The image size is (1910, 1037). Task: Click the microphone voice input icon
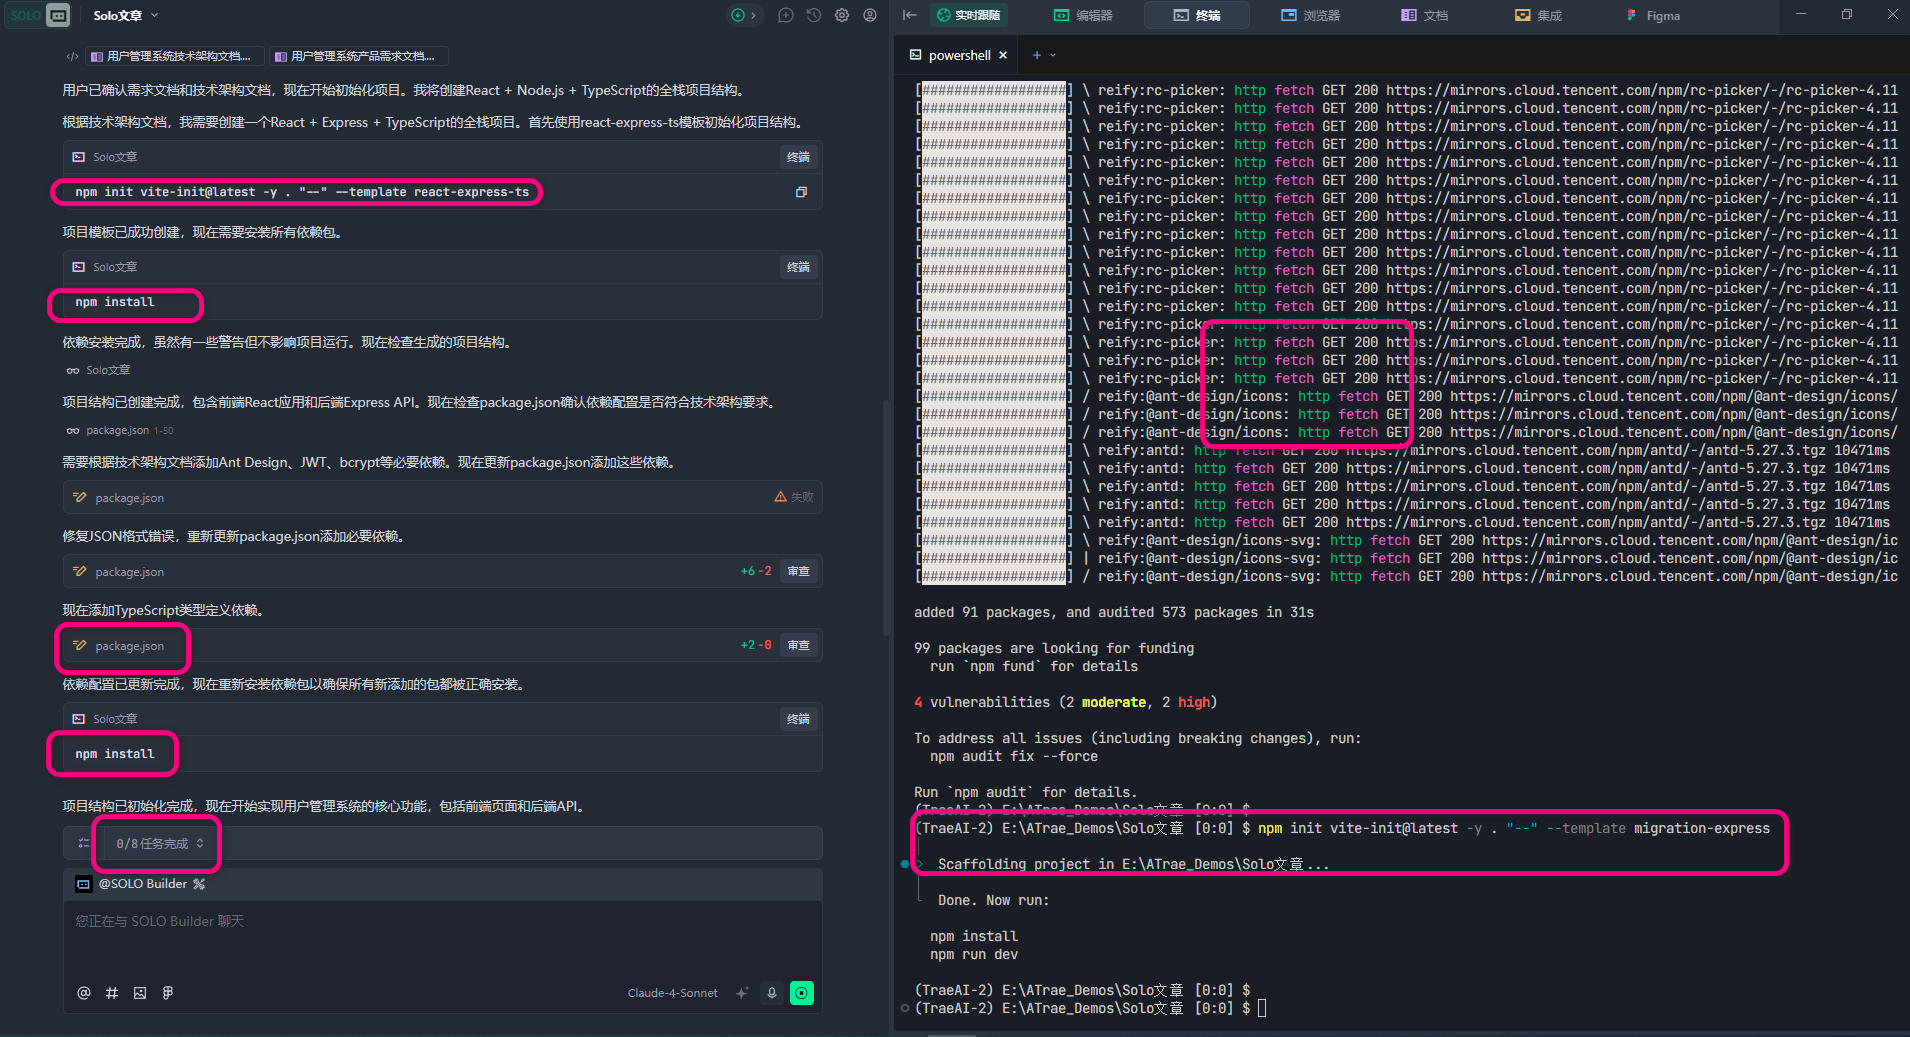coord(772,993)
